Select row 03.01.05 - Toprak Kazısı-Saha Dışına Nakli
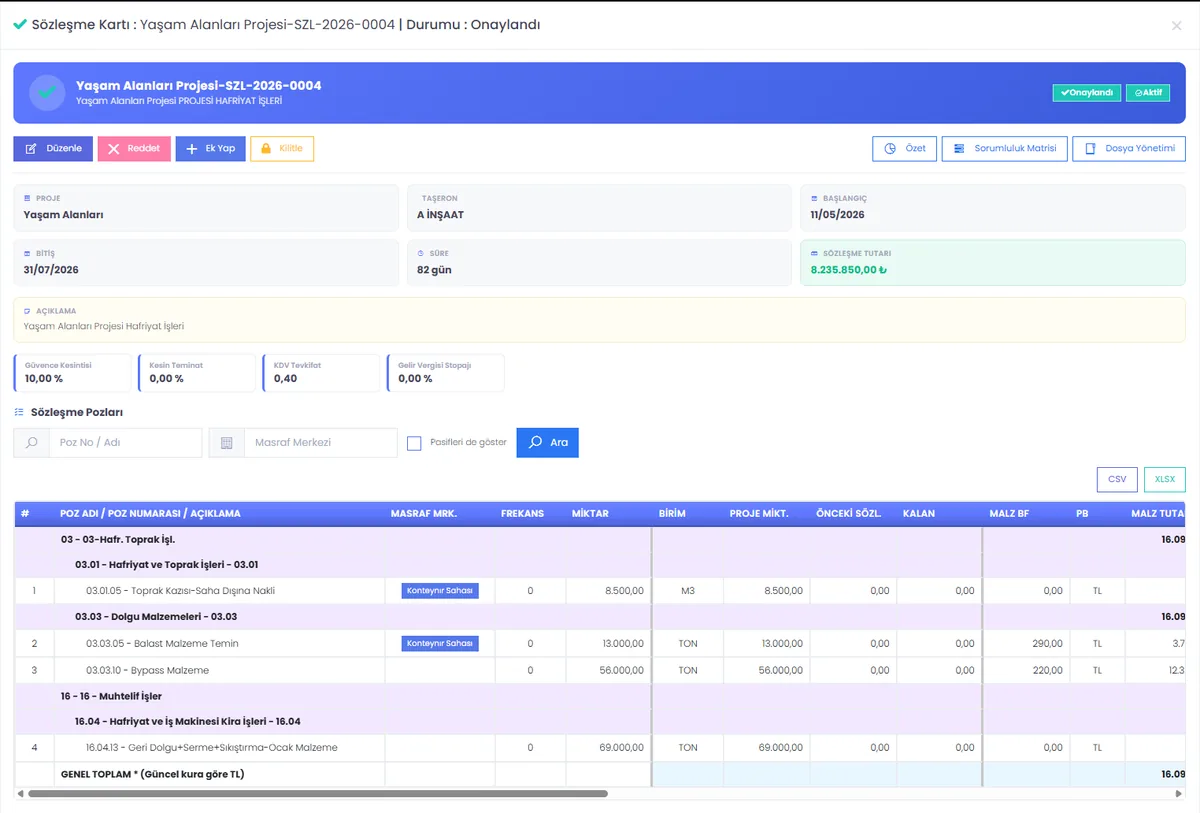Image resolution: width=1200 pixels, height=813 pixels. [600, 591]
